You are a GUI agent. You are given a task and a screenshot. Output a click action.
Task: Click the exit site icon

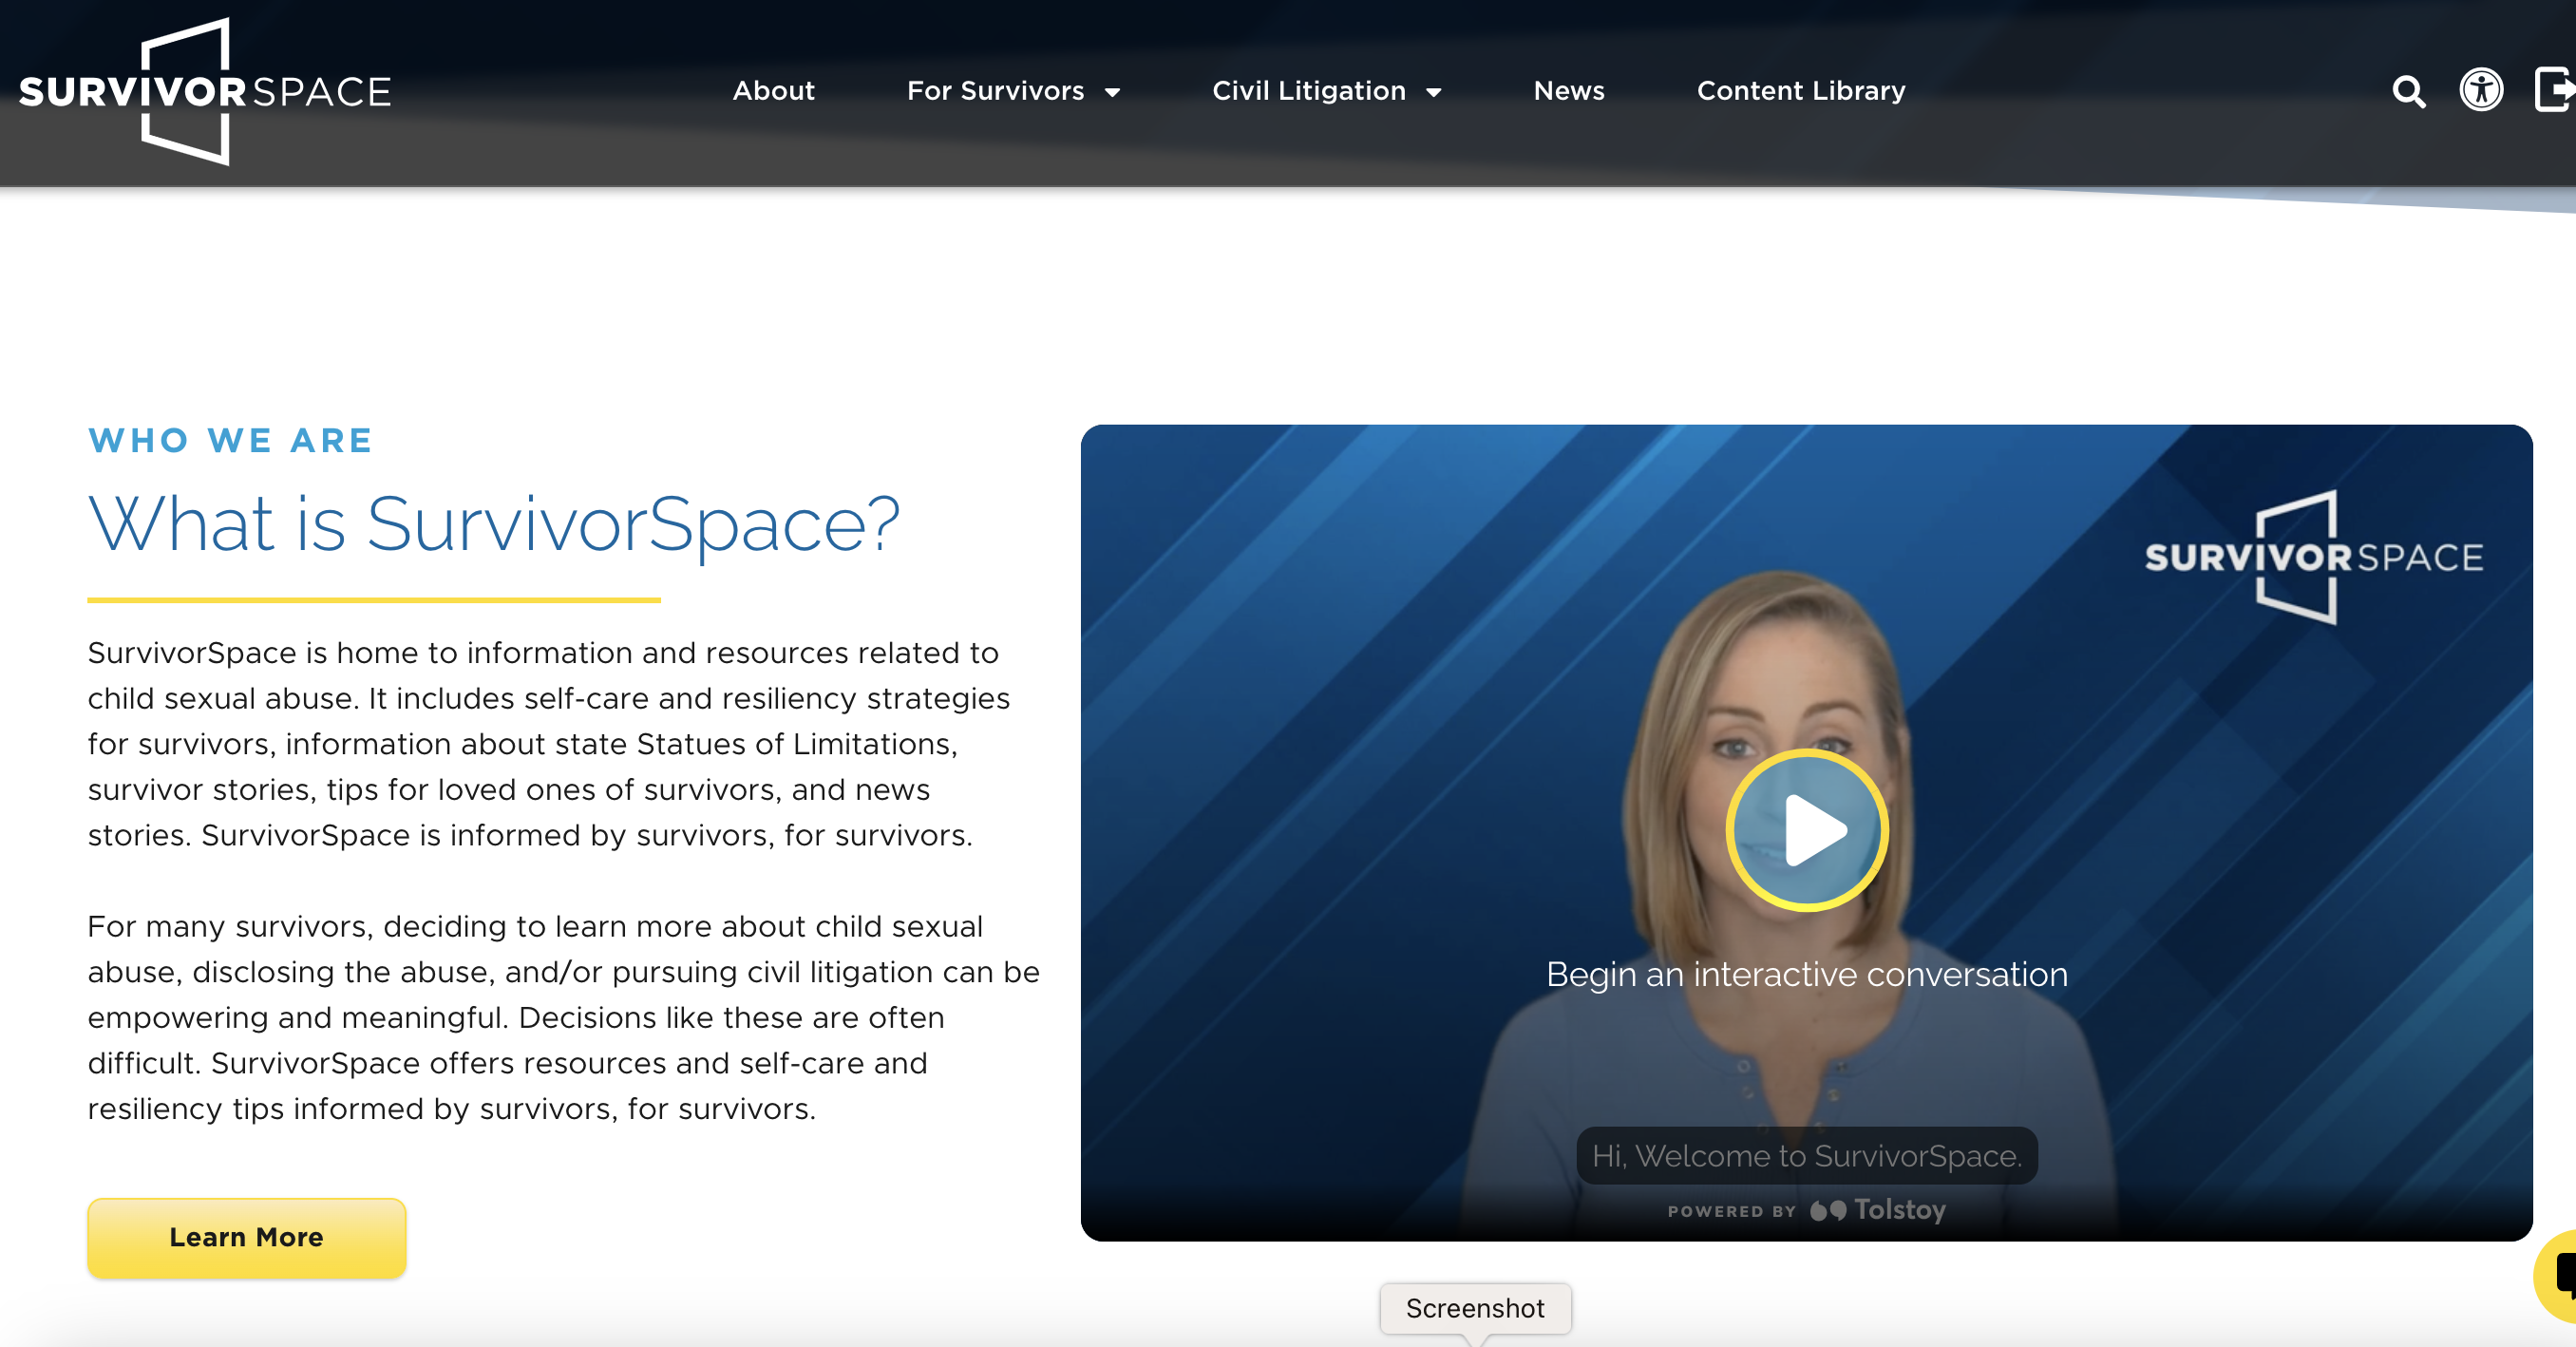point(2554,90)
